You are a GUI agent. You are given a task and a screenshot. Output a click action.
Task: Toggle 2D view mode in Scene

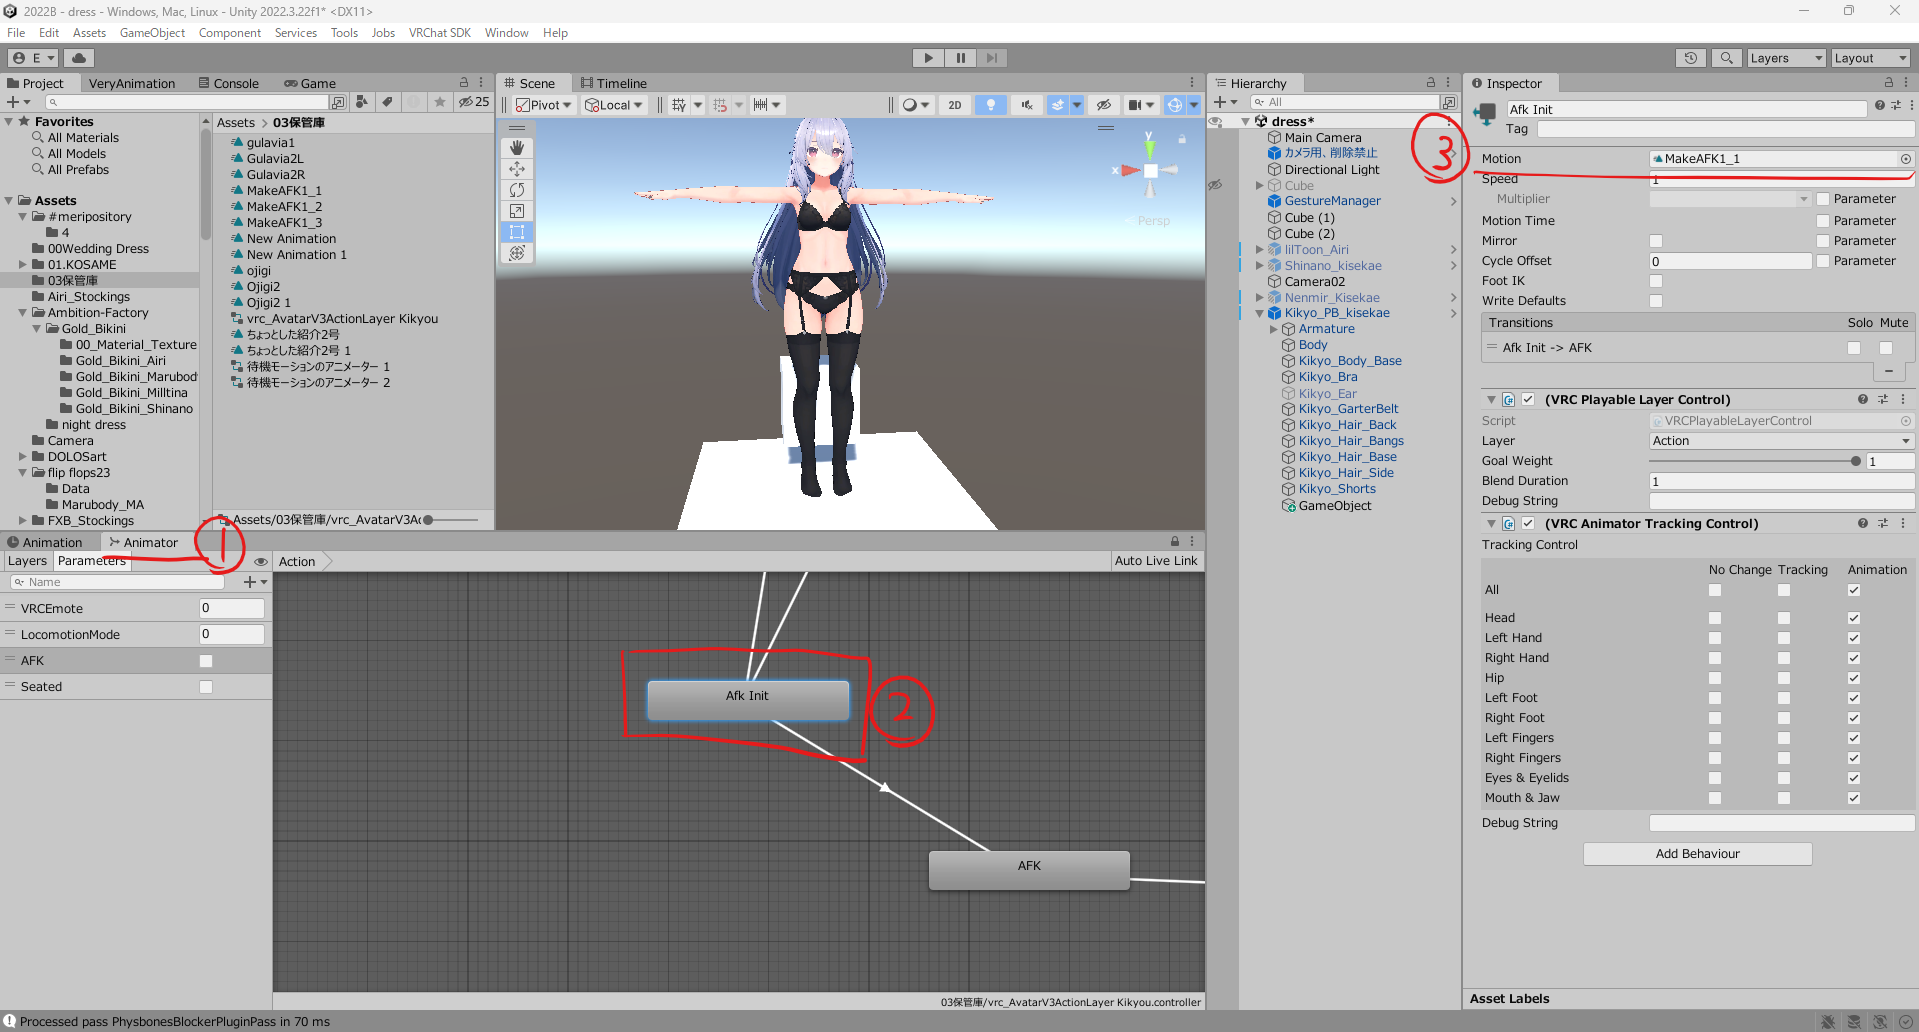955,105
